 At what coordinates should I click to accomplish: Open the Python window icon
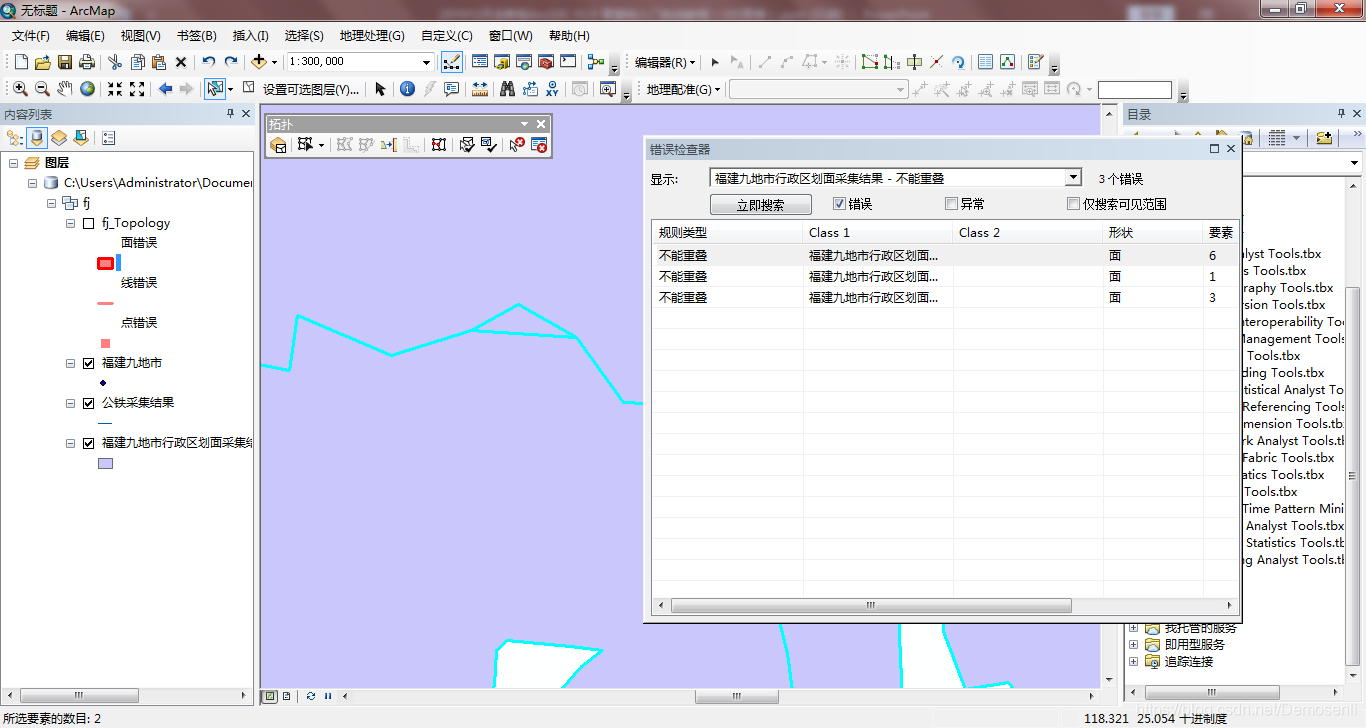pyautogui.click(x=568, y=62)
